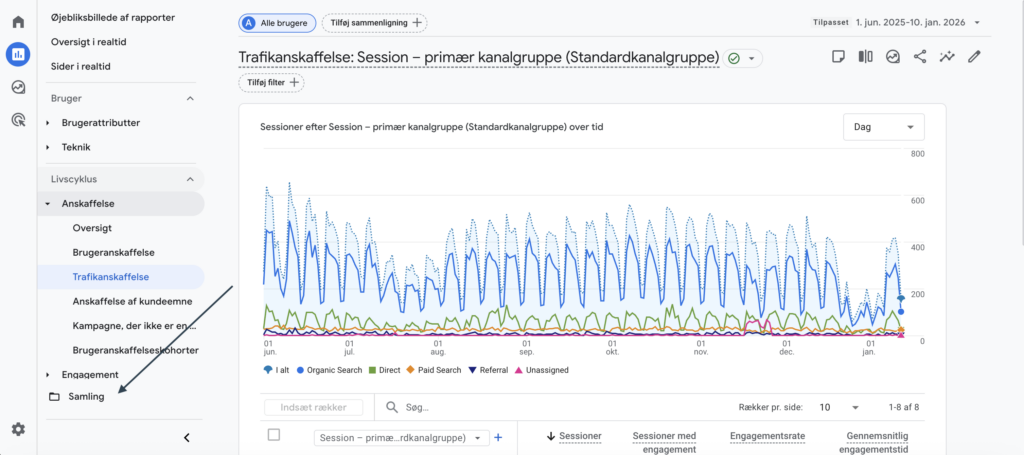
Task: Click the pencil icon to customize report
Action: pyautogui.click(x=974, y=58)
